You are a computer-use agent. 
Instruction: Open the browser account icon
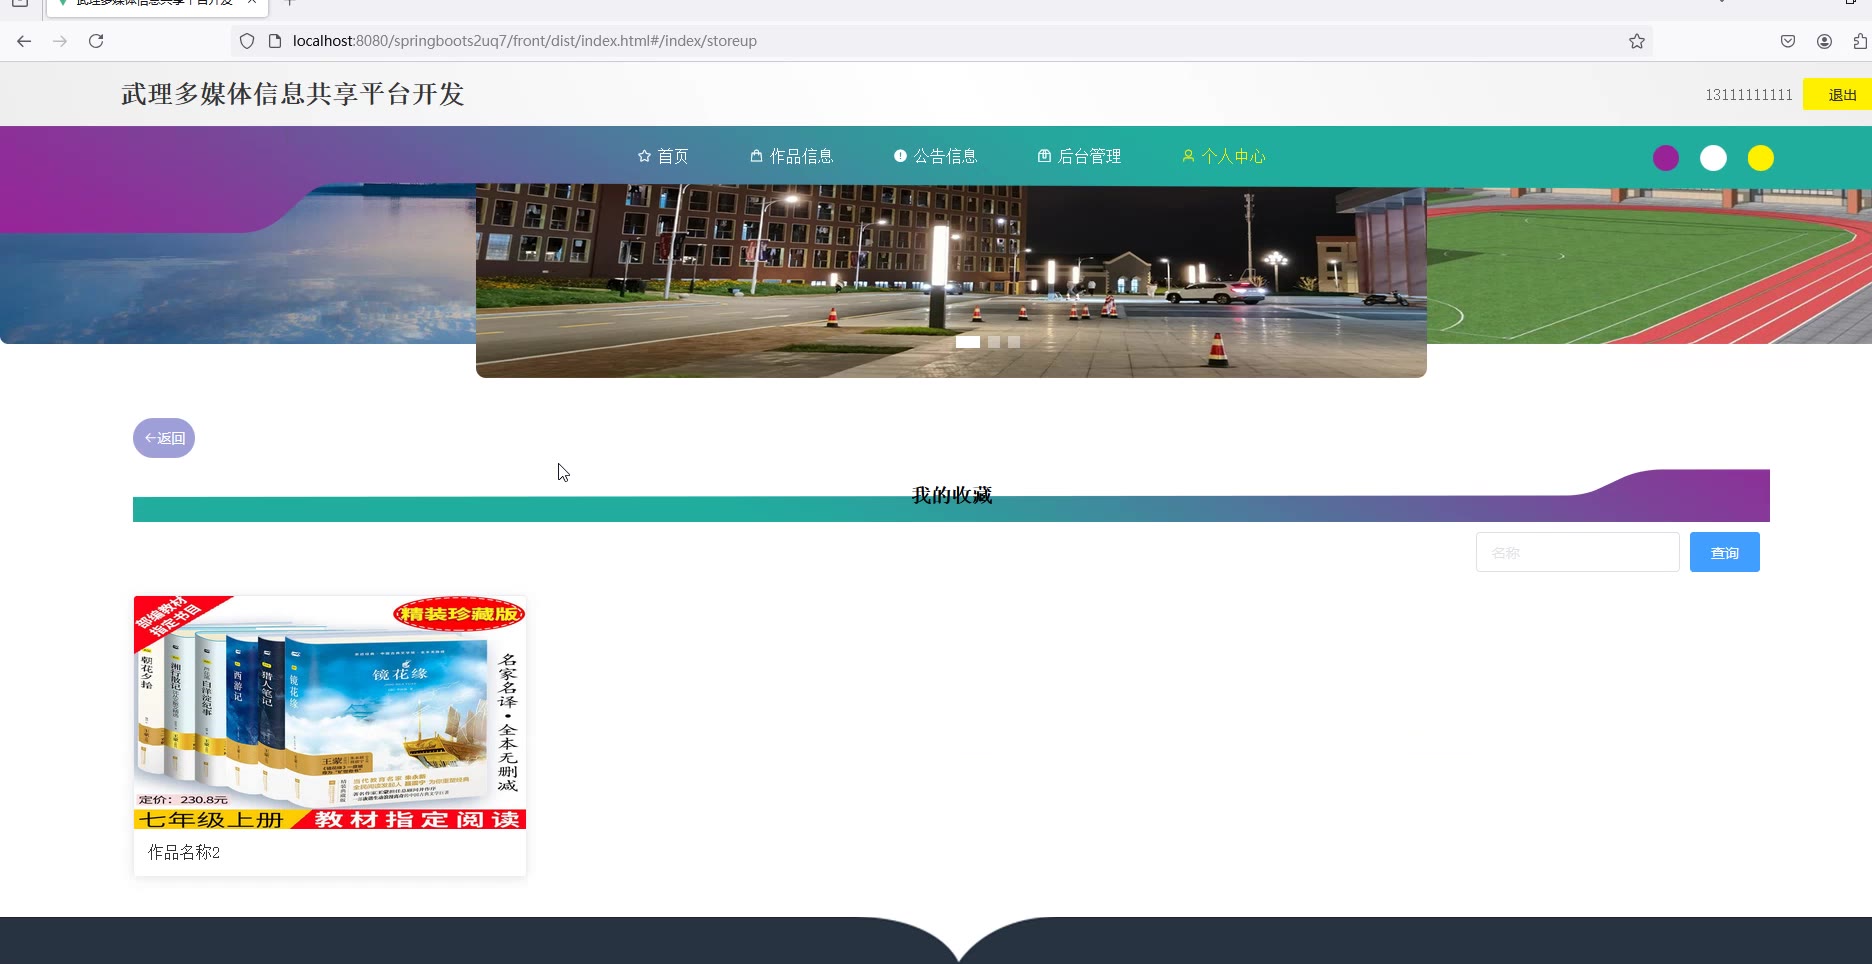tap(1825, 41)
